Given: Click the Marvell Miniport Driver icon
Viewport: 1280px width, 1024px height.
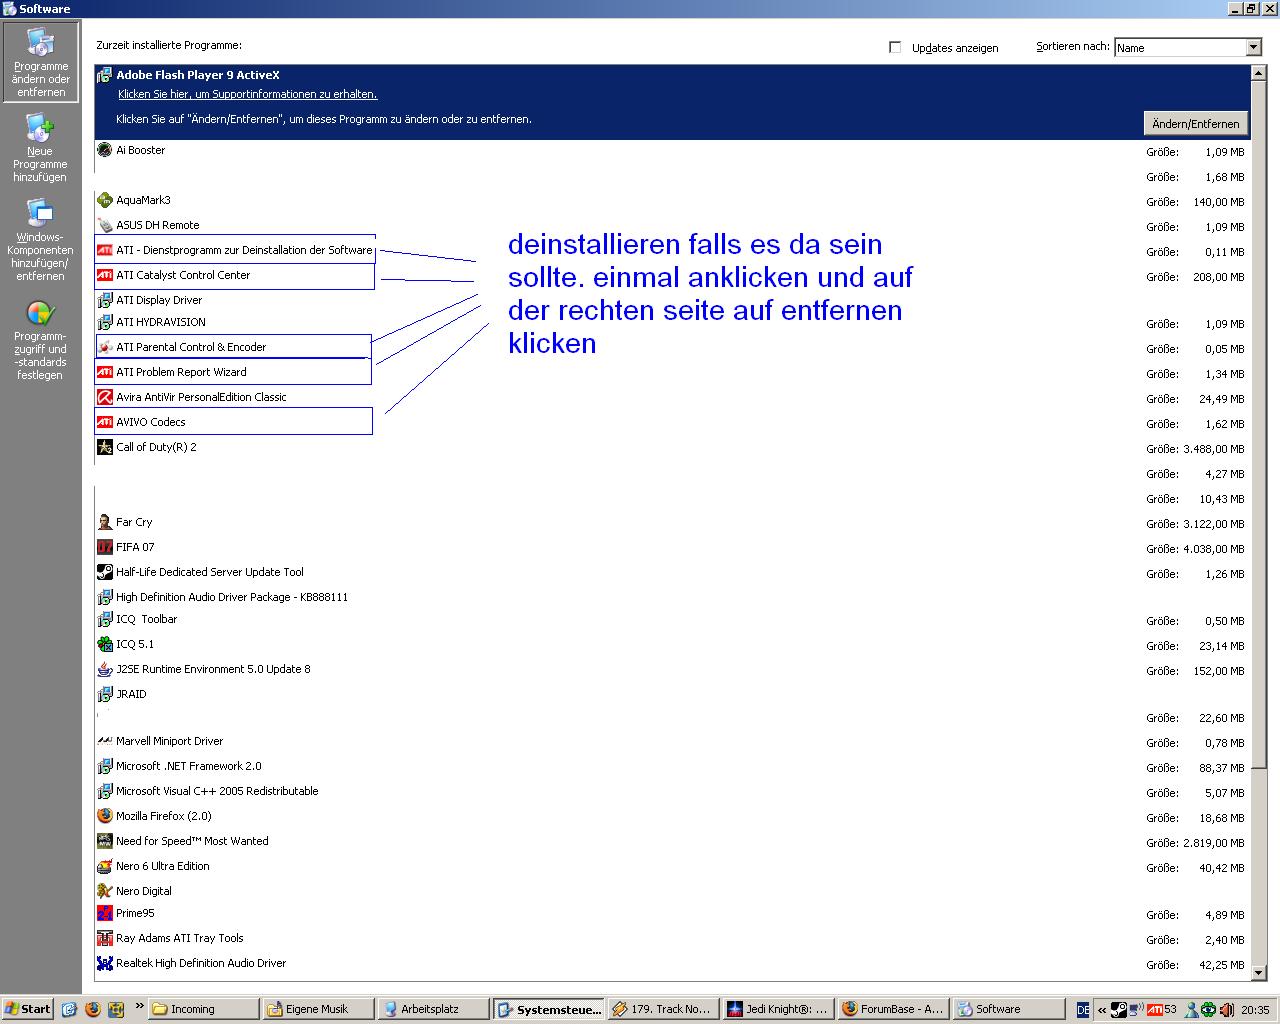Looking at the screenshot, I should [105, 741].
